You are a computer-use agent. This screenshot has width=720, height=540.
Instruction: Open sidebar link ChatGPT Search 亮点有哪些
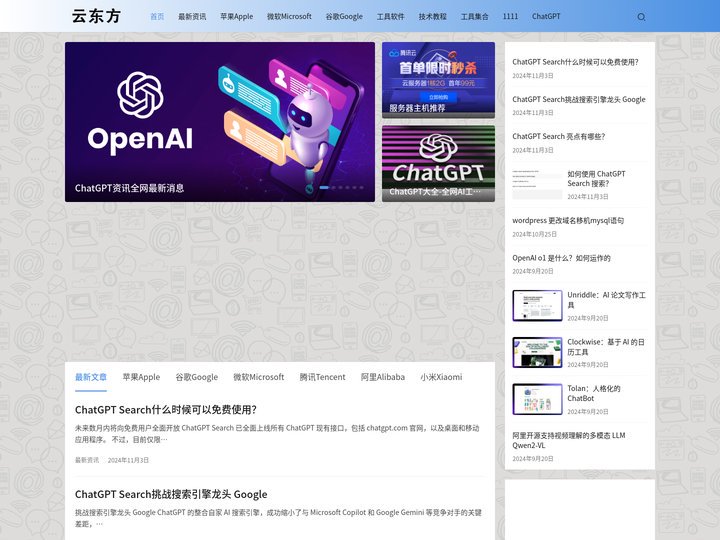click(x=559, y=136)
